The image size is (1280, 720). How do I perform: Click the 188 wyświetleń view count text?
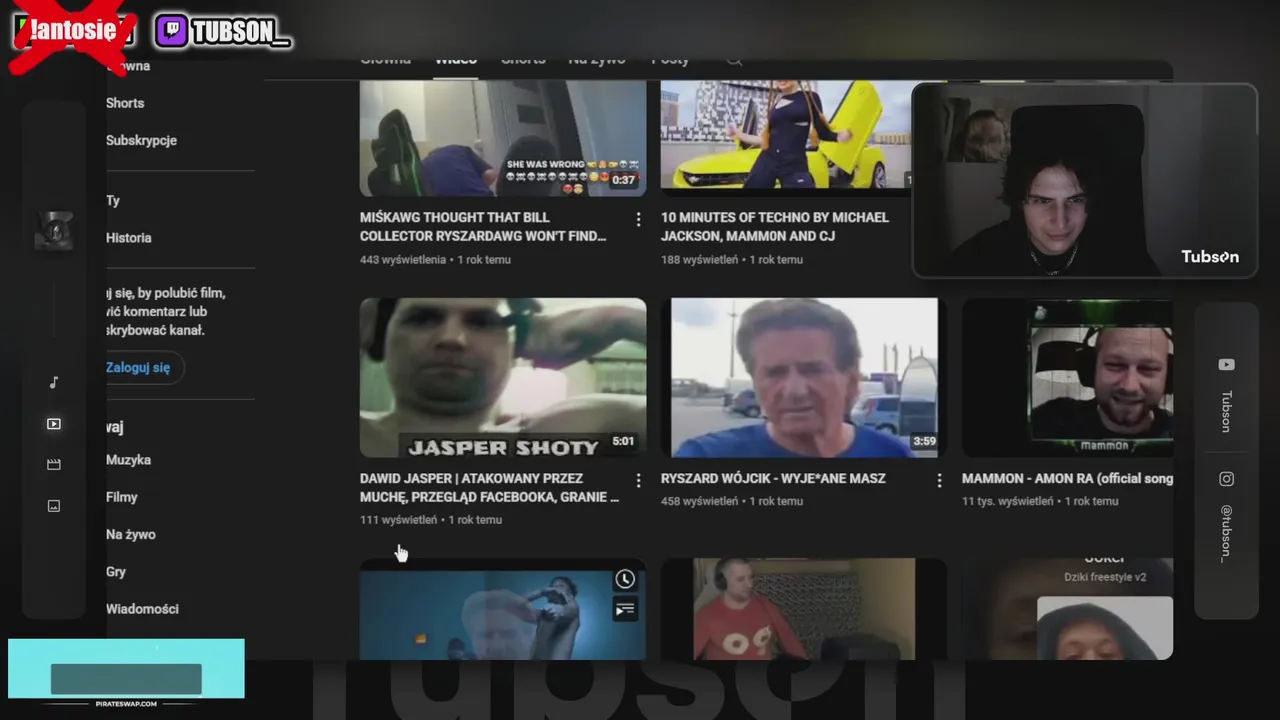[699, 260]
